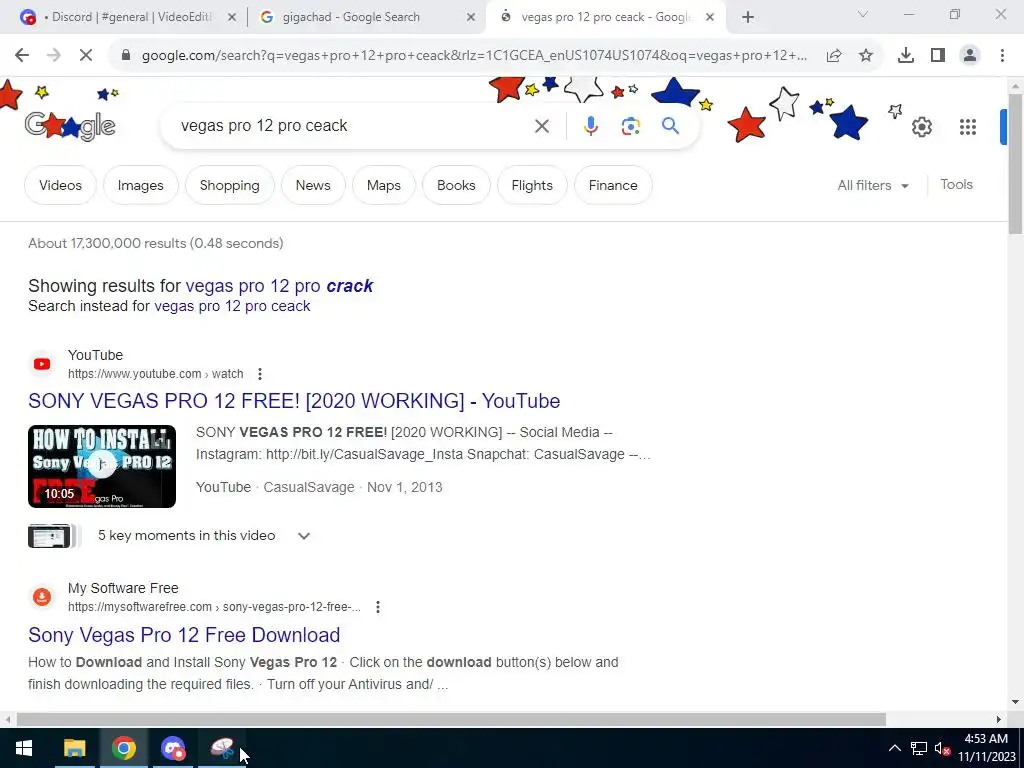Click the vertical page scrollbar
The height and width of the screenshot is (768, 1024).
click(1015, 163)
